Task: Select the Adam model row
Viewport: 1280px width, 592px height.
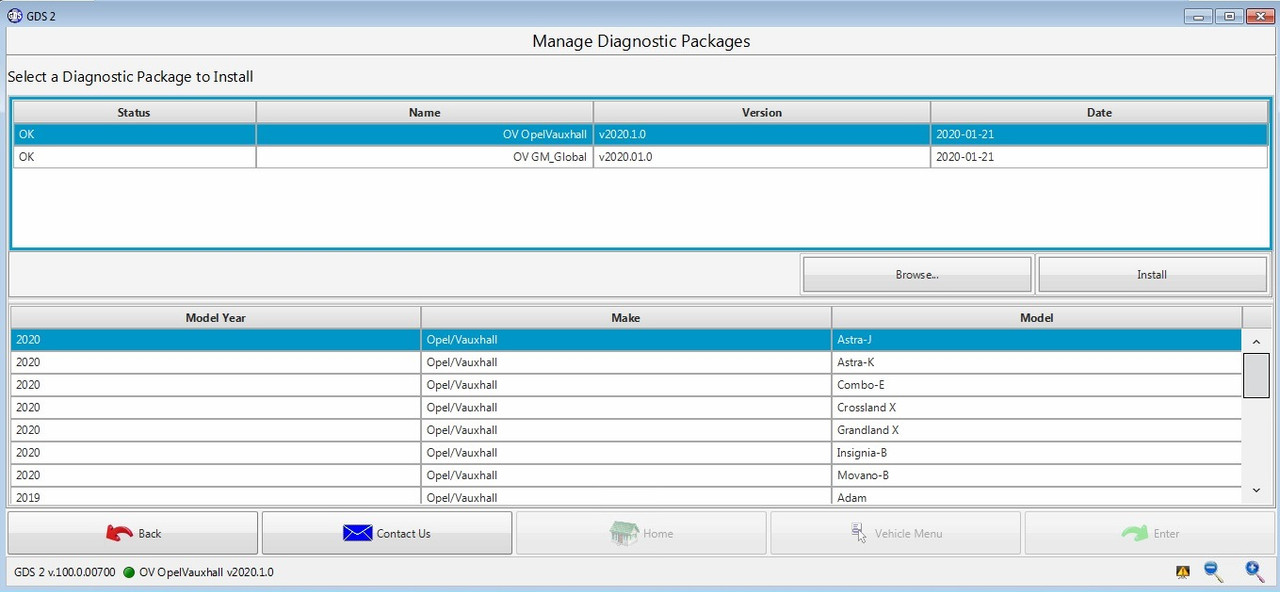Action: [626, 496]
